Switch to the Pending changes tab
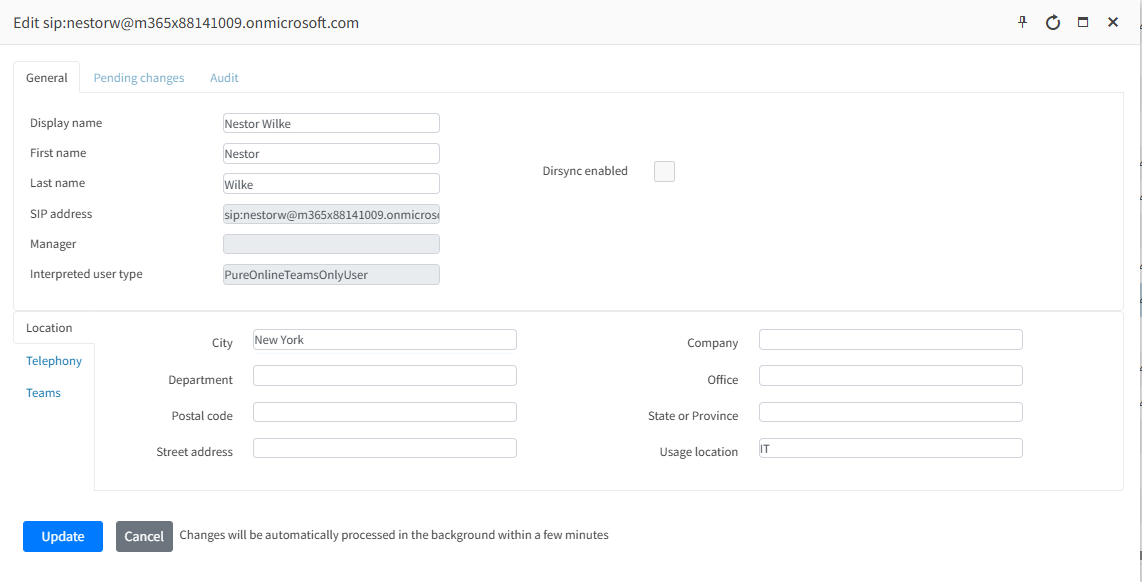 coord(139,78)
